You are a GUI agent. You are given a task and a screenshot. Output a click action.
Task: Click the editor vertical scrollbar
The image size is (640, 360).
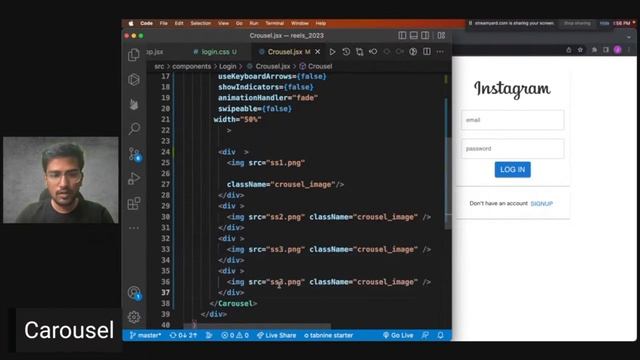(x=448, y=184)
